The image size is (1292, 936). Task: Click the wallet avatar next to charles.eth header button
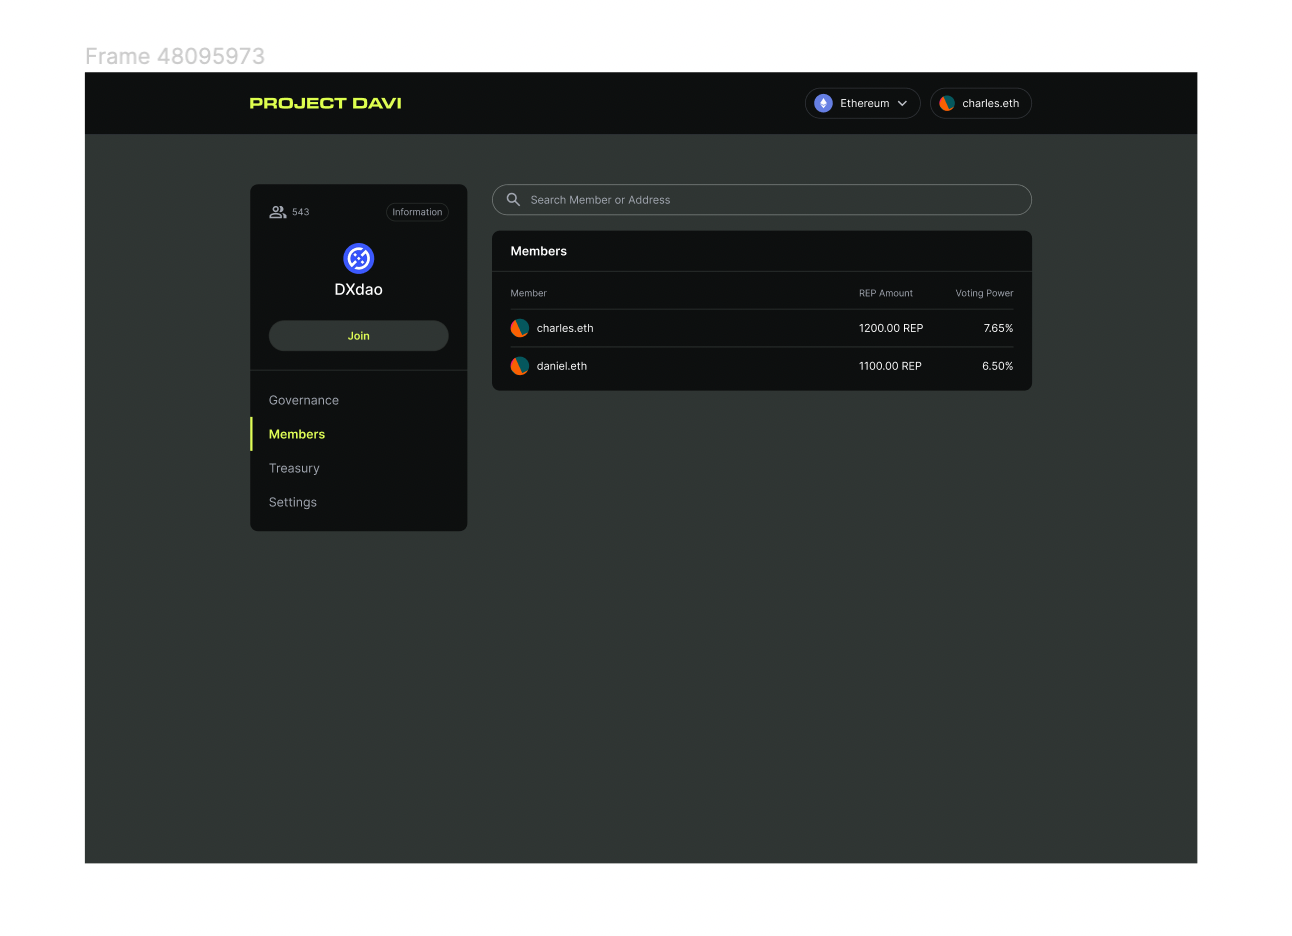point(946,102)
